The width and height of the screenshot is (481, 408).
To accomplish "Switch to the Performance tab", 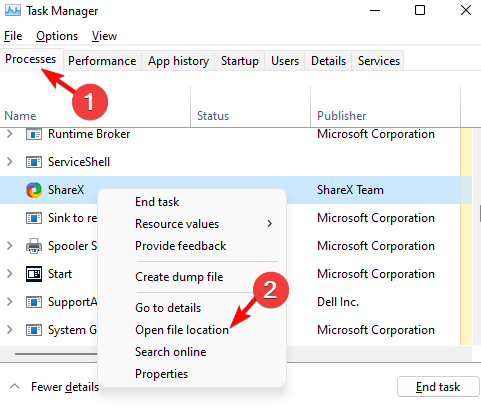I will [102, 61].
